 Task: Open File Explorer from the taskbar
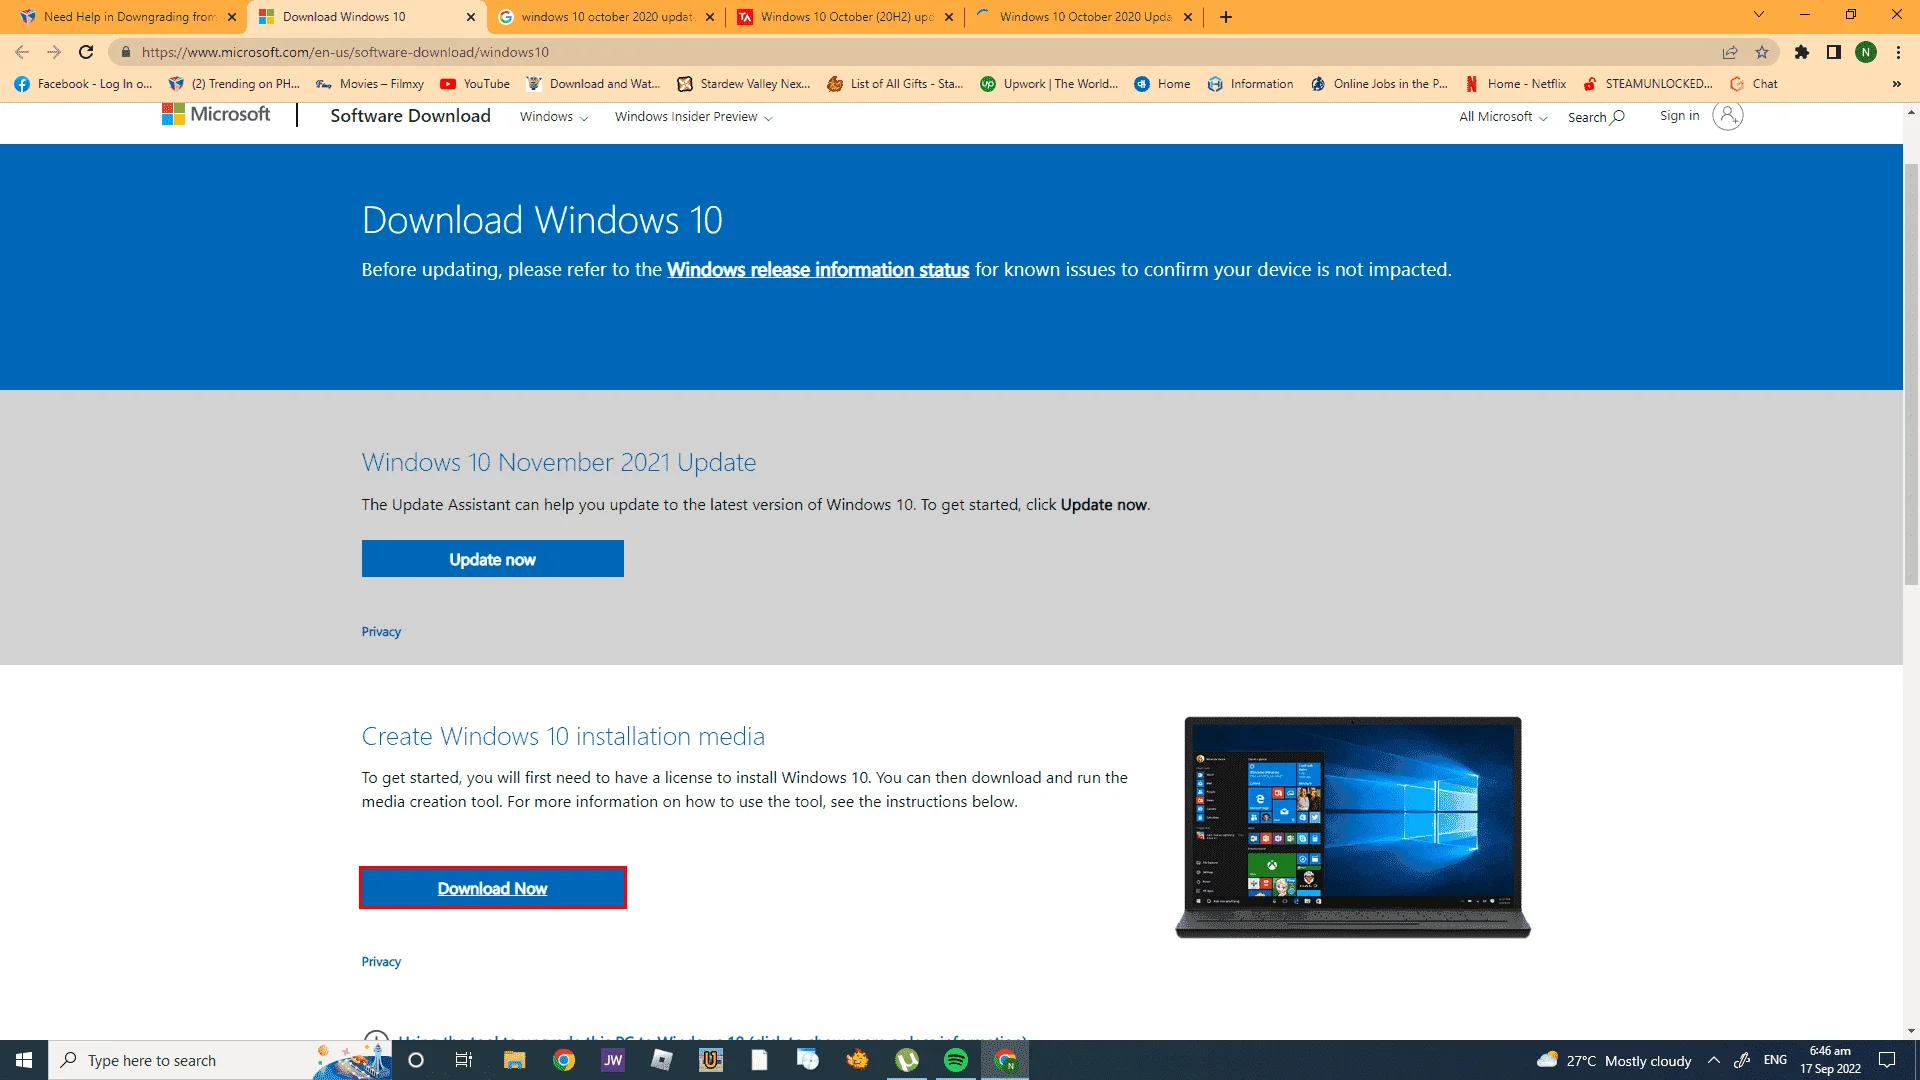(514, 1060)
